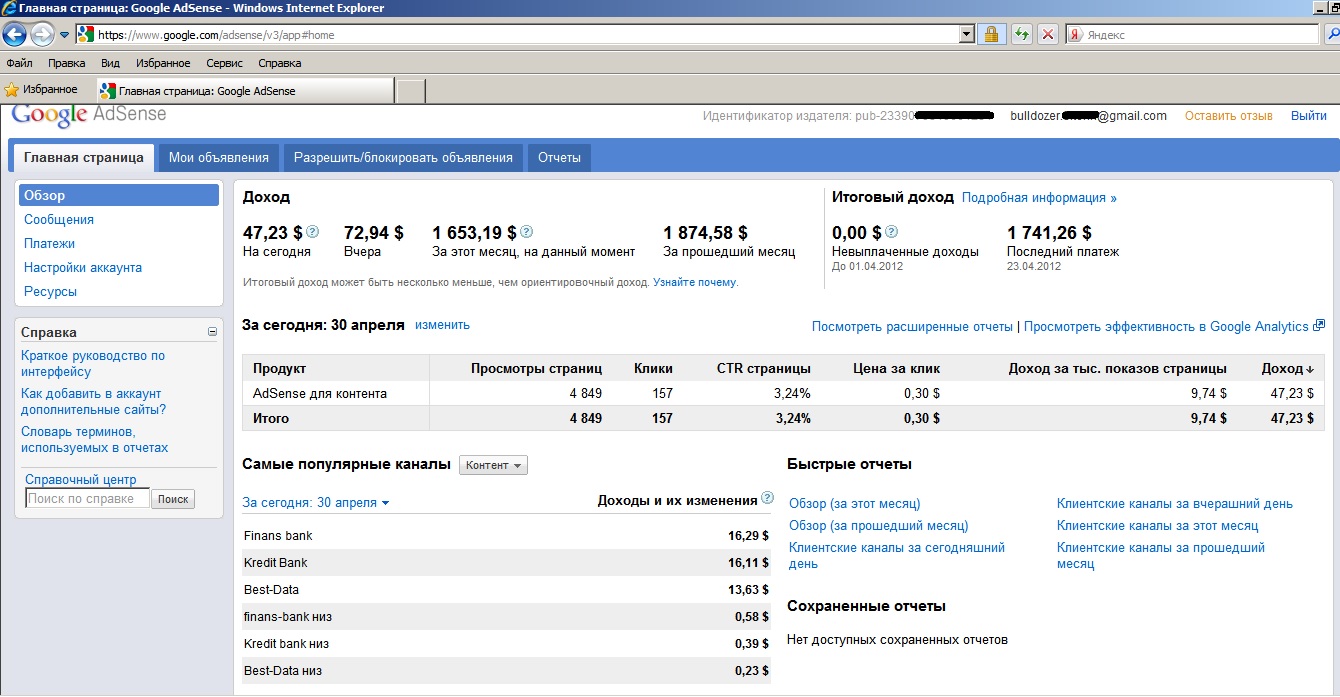This screenshot has width=1340, height=697.
Task: Click the Поиск по справке input field
Action: pyautogui.click(x=87, y=499)
